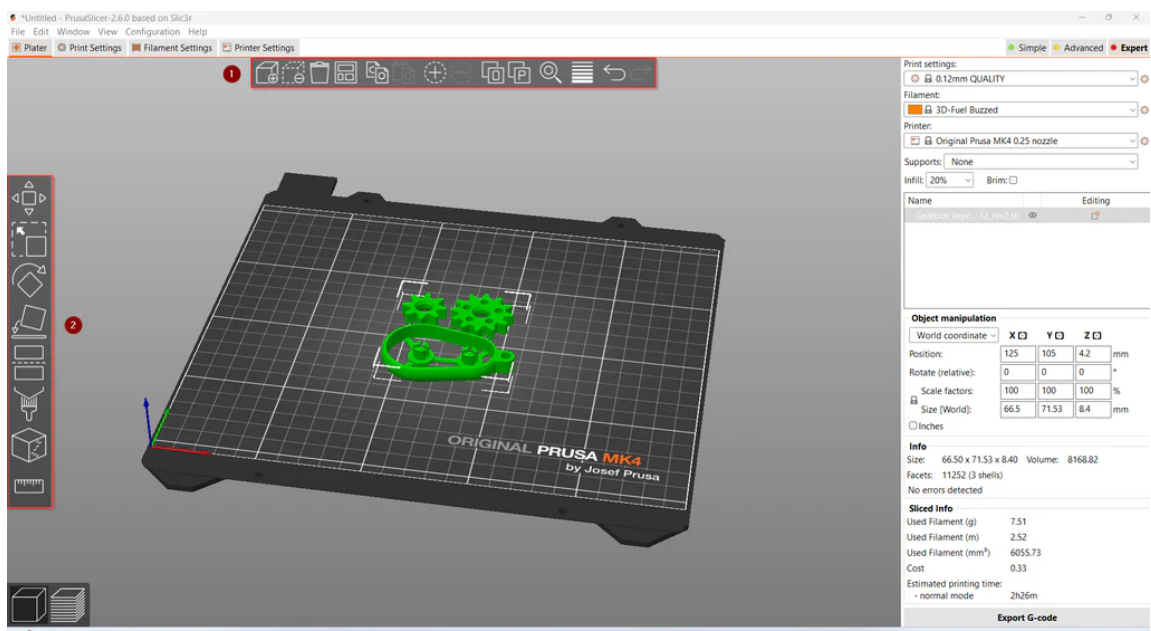This screenshot has height=631, width=1151.
Task: Open the Variable layer height tool
Action: [582, 73]
